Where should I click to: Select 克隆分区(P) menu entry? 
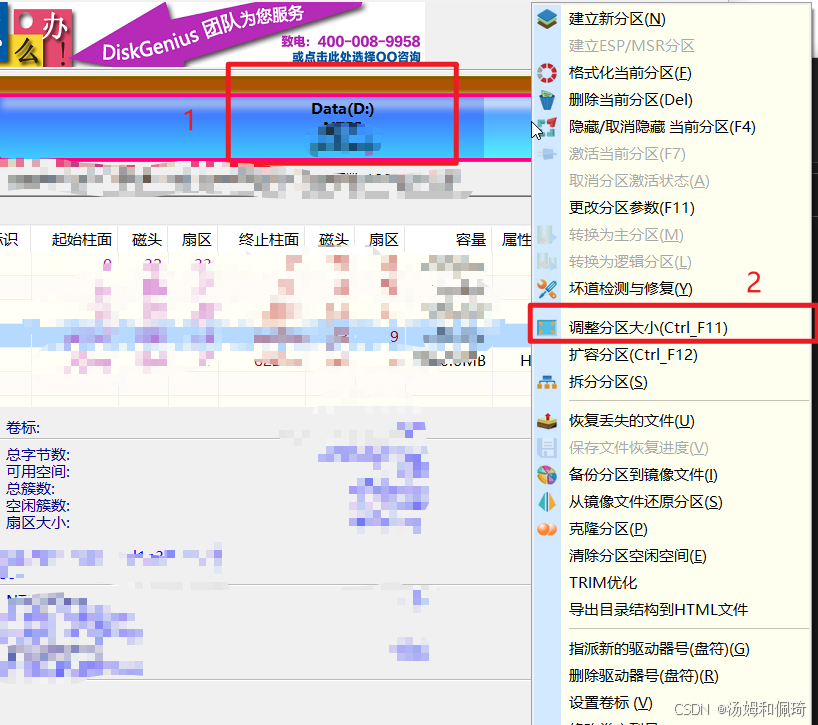point(608,529)
